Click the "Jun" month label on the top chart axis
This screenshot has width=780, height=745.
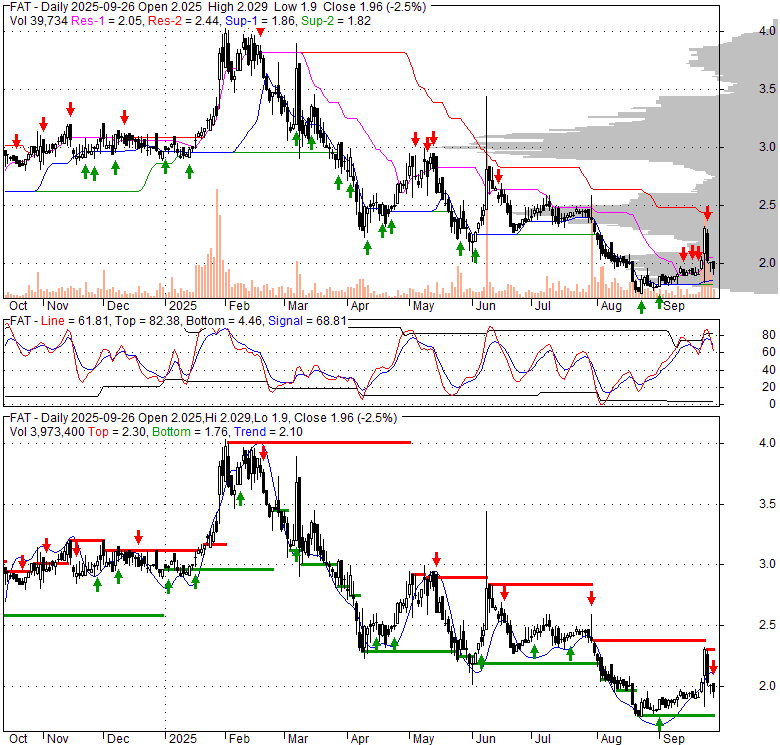click(x=486, y=306)
